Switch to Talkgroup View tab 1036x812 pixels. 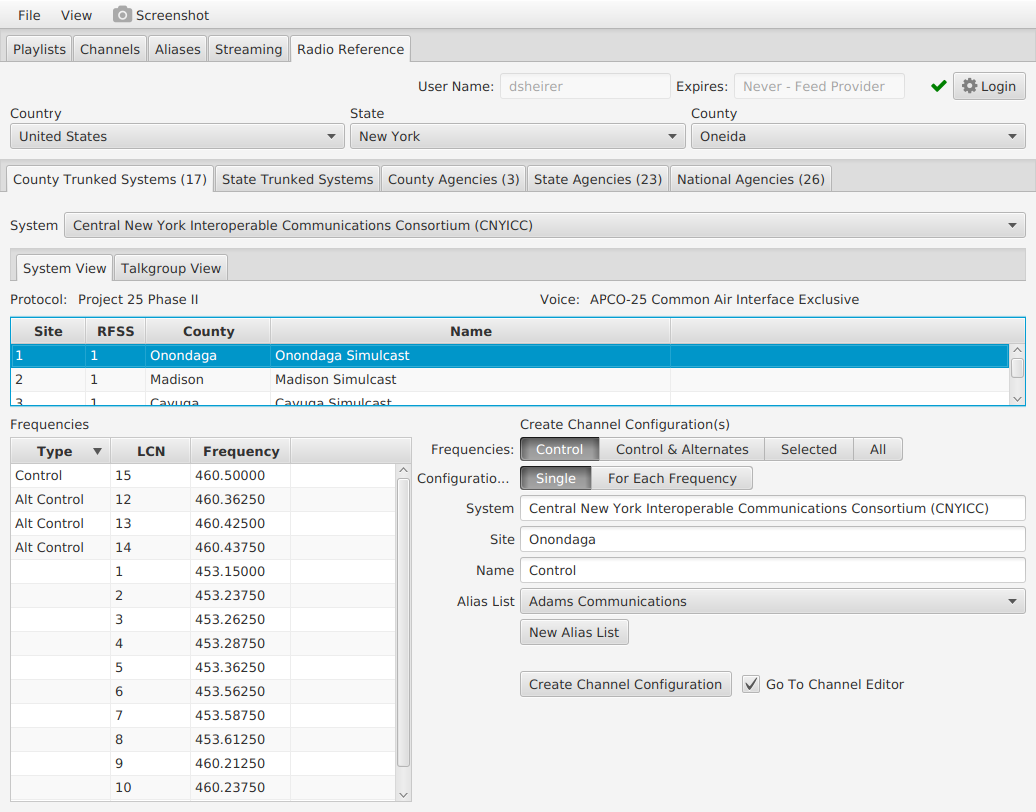(170, 268)
